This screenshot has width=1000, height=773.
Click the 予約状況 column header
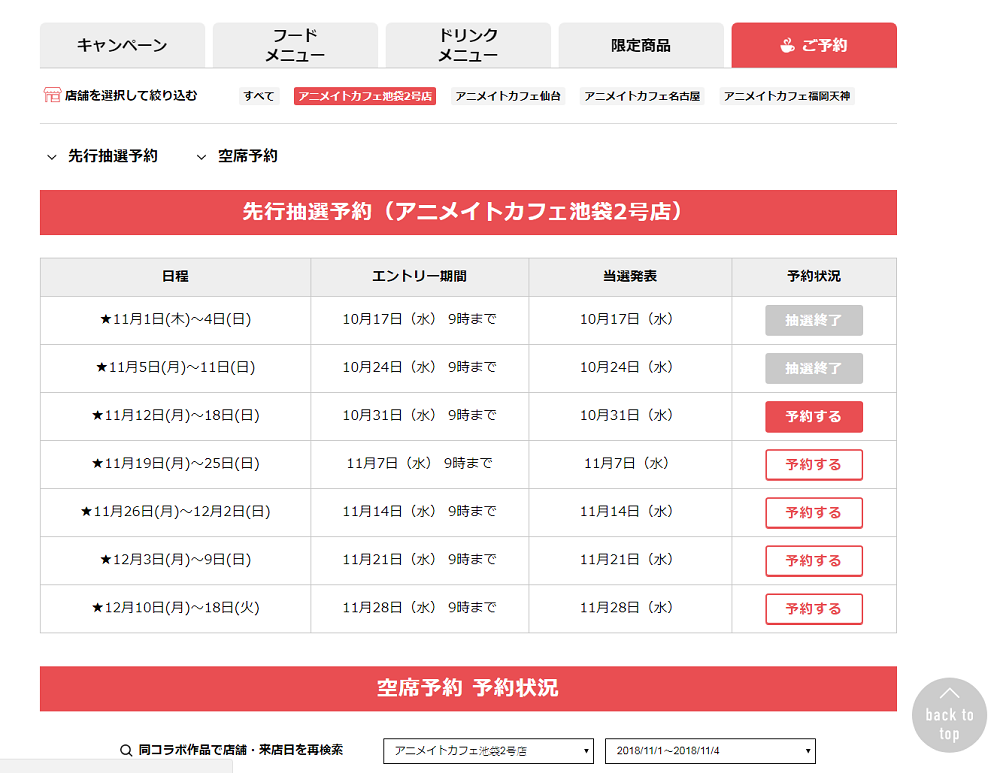(814, 277)
